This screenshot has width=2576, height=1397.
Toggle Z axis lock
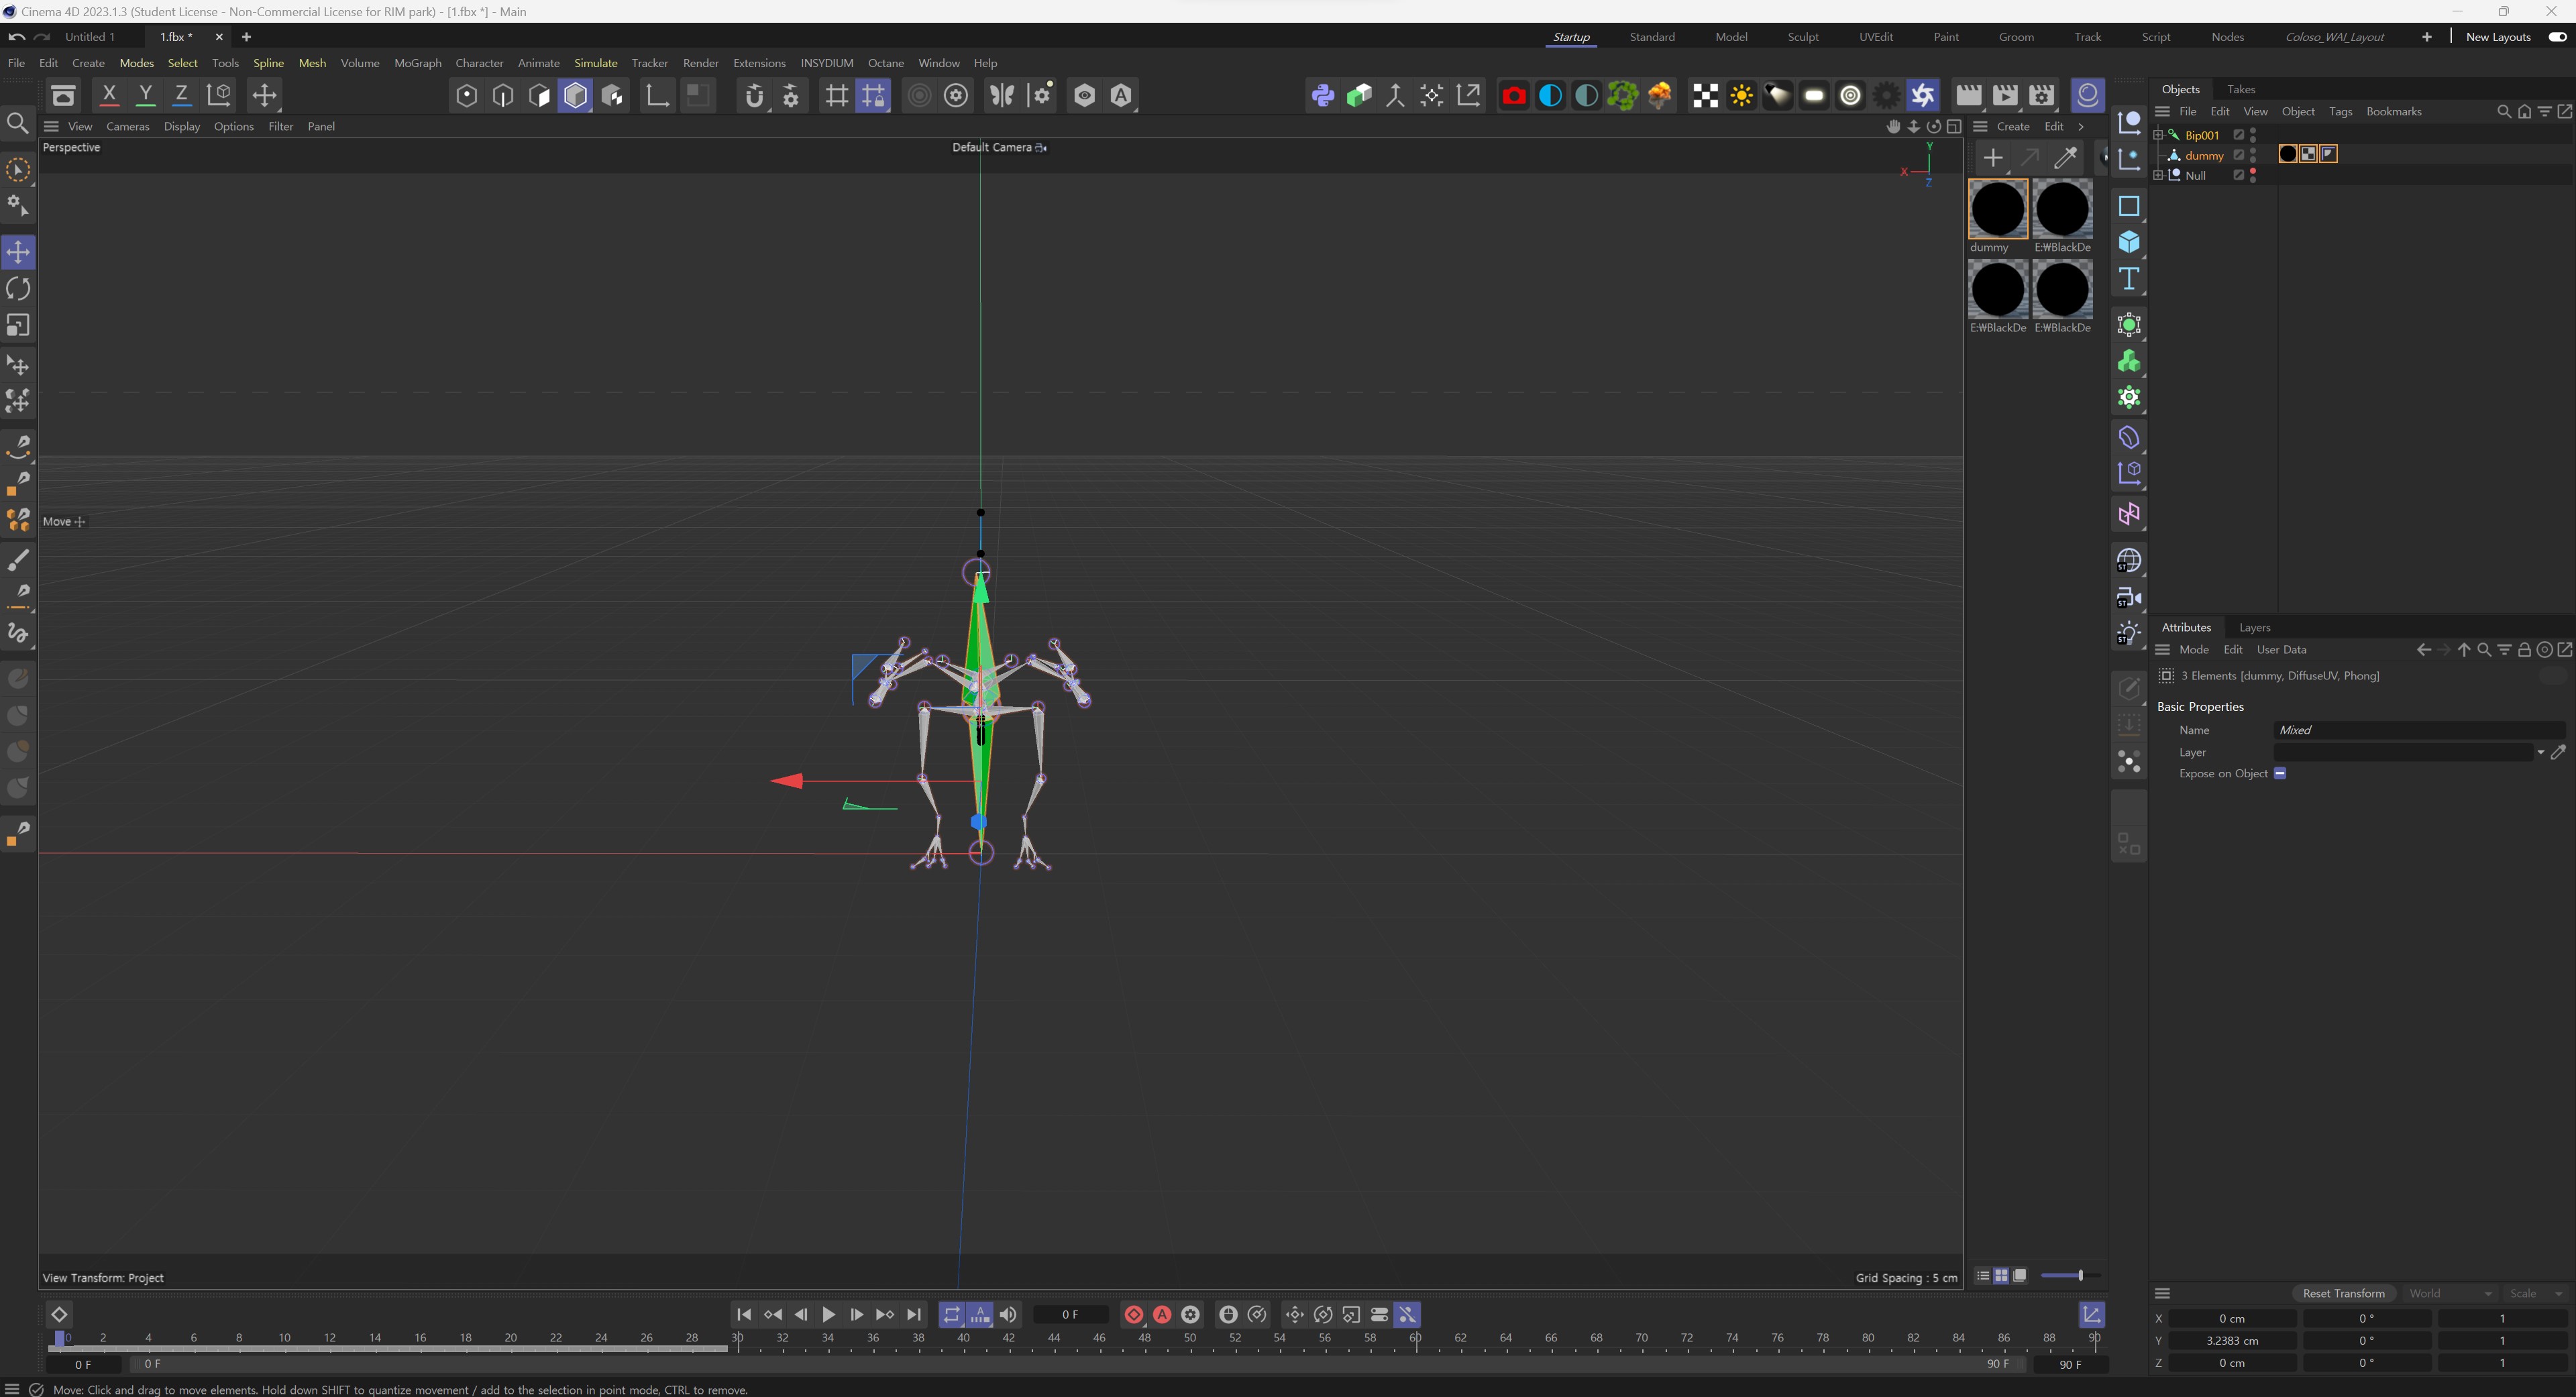pyautogui.click(x=182, y=95)
